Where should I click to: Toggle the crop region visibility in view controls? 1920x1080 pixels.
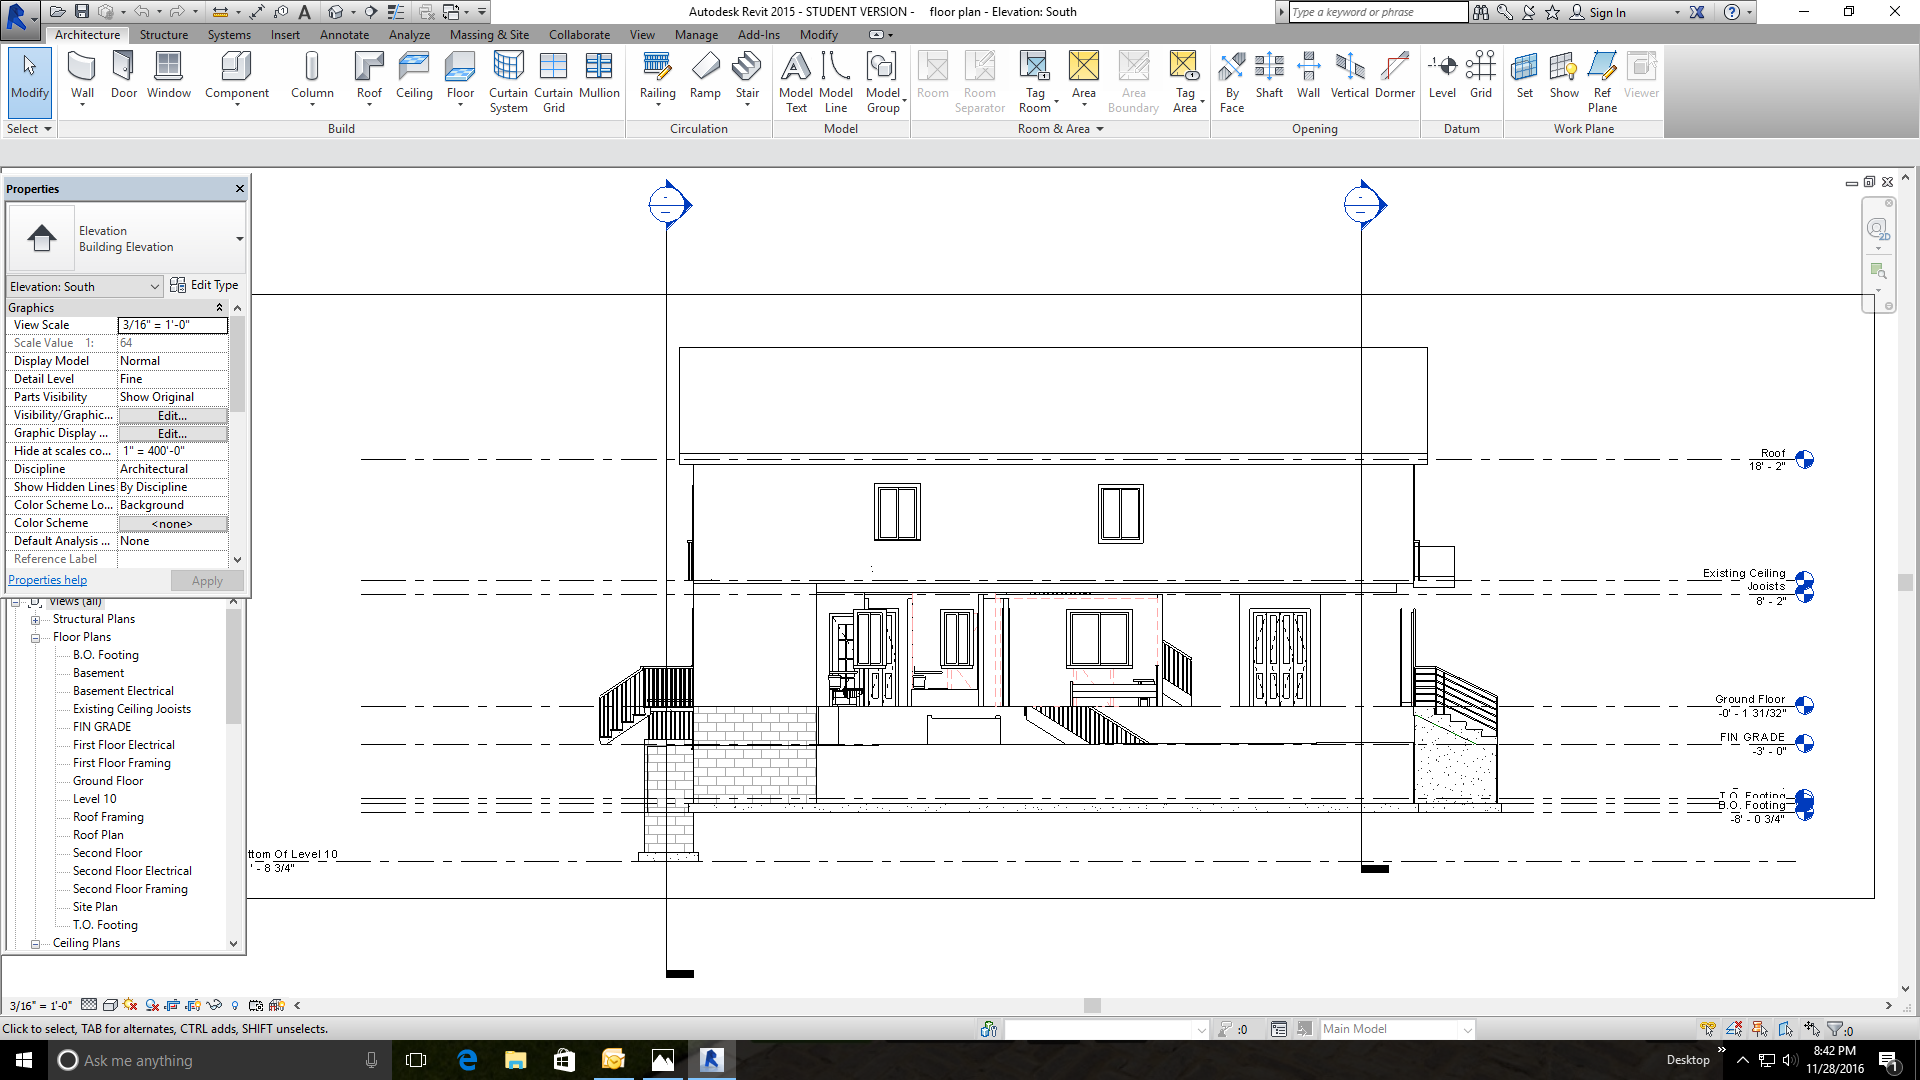193,1005
